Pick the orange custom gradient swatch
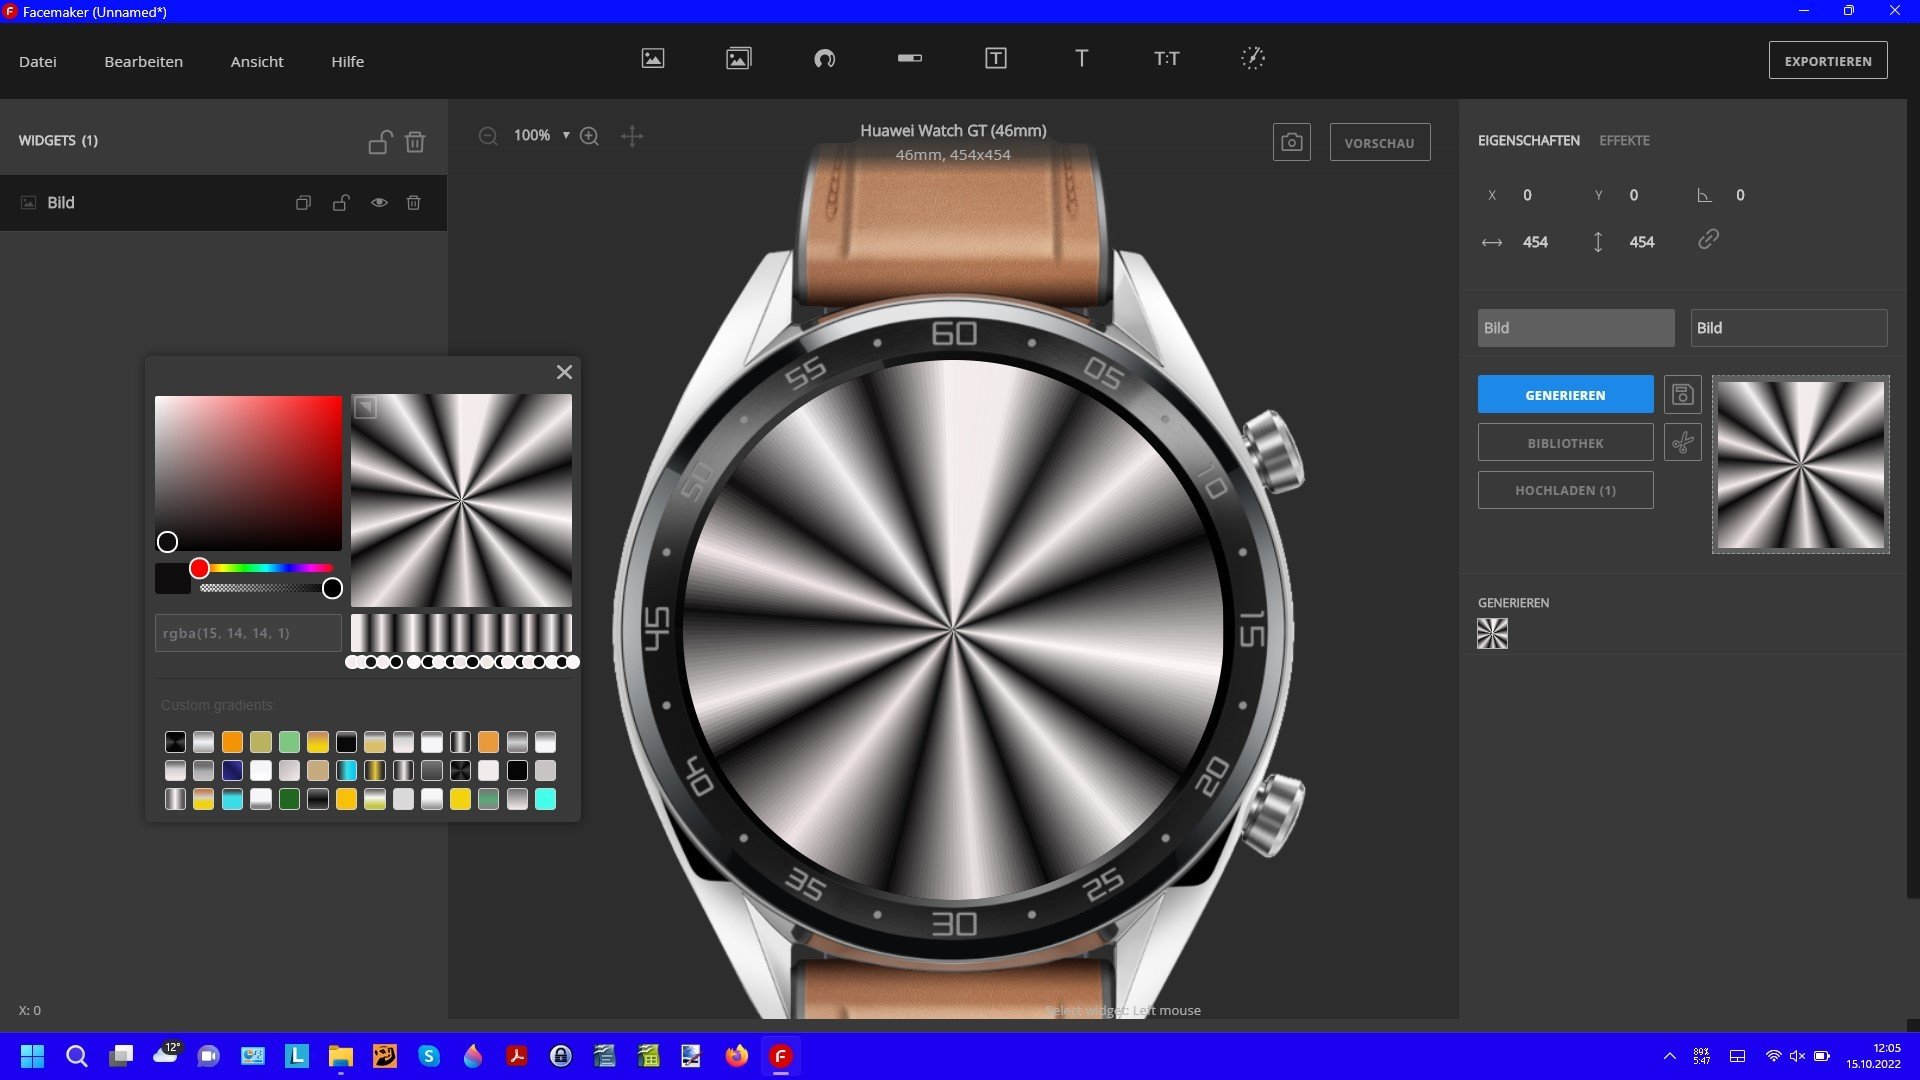The image size is (1920, 1080). (x=232, y=742)
